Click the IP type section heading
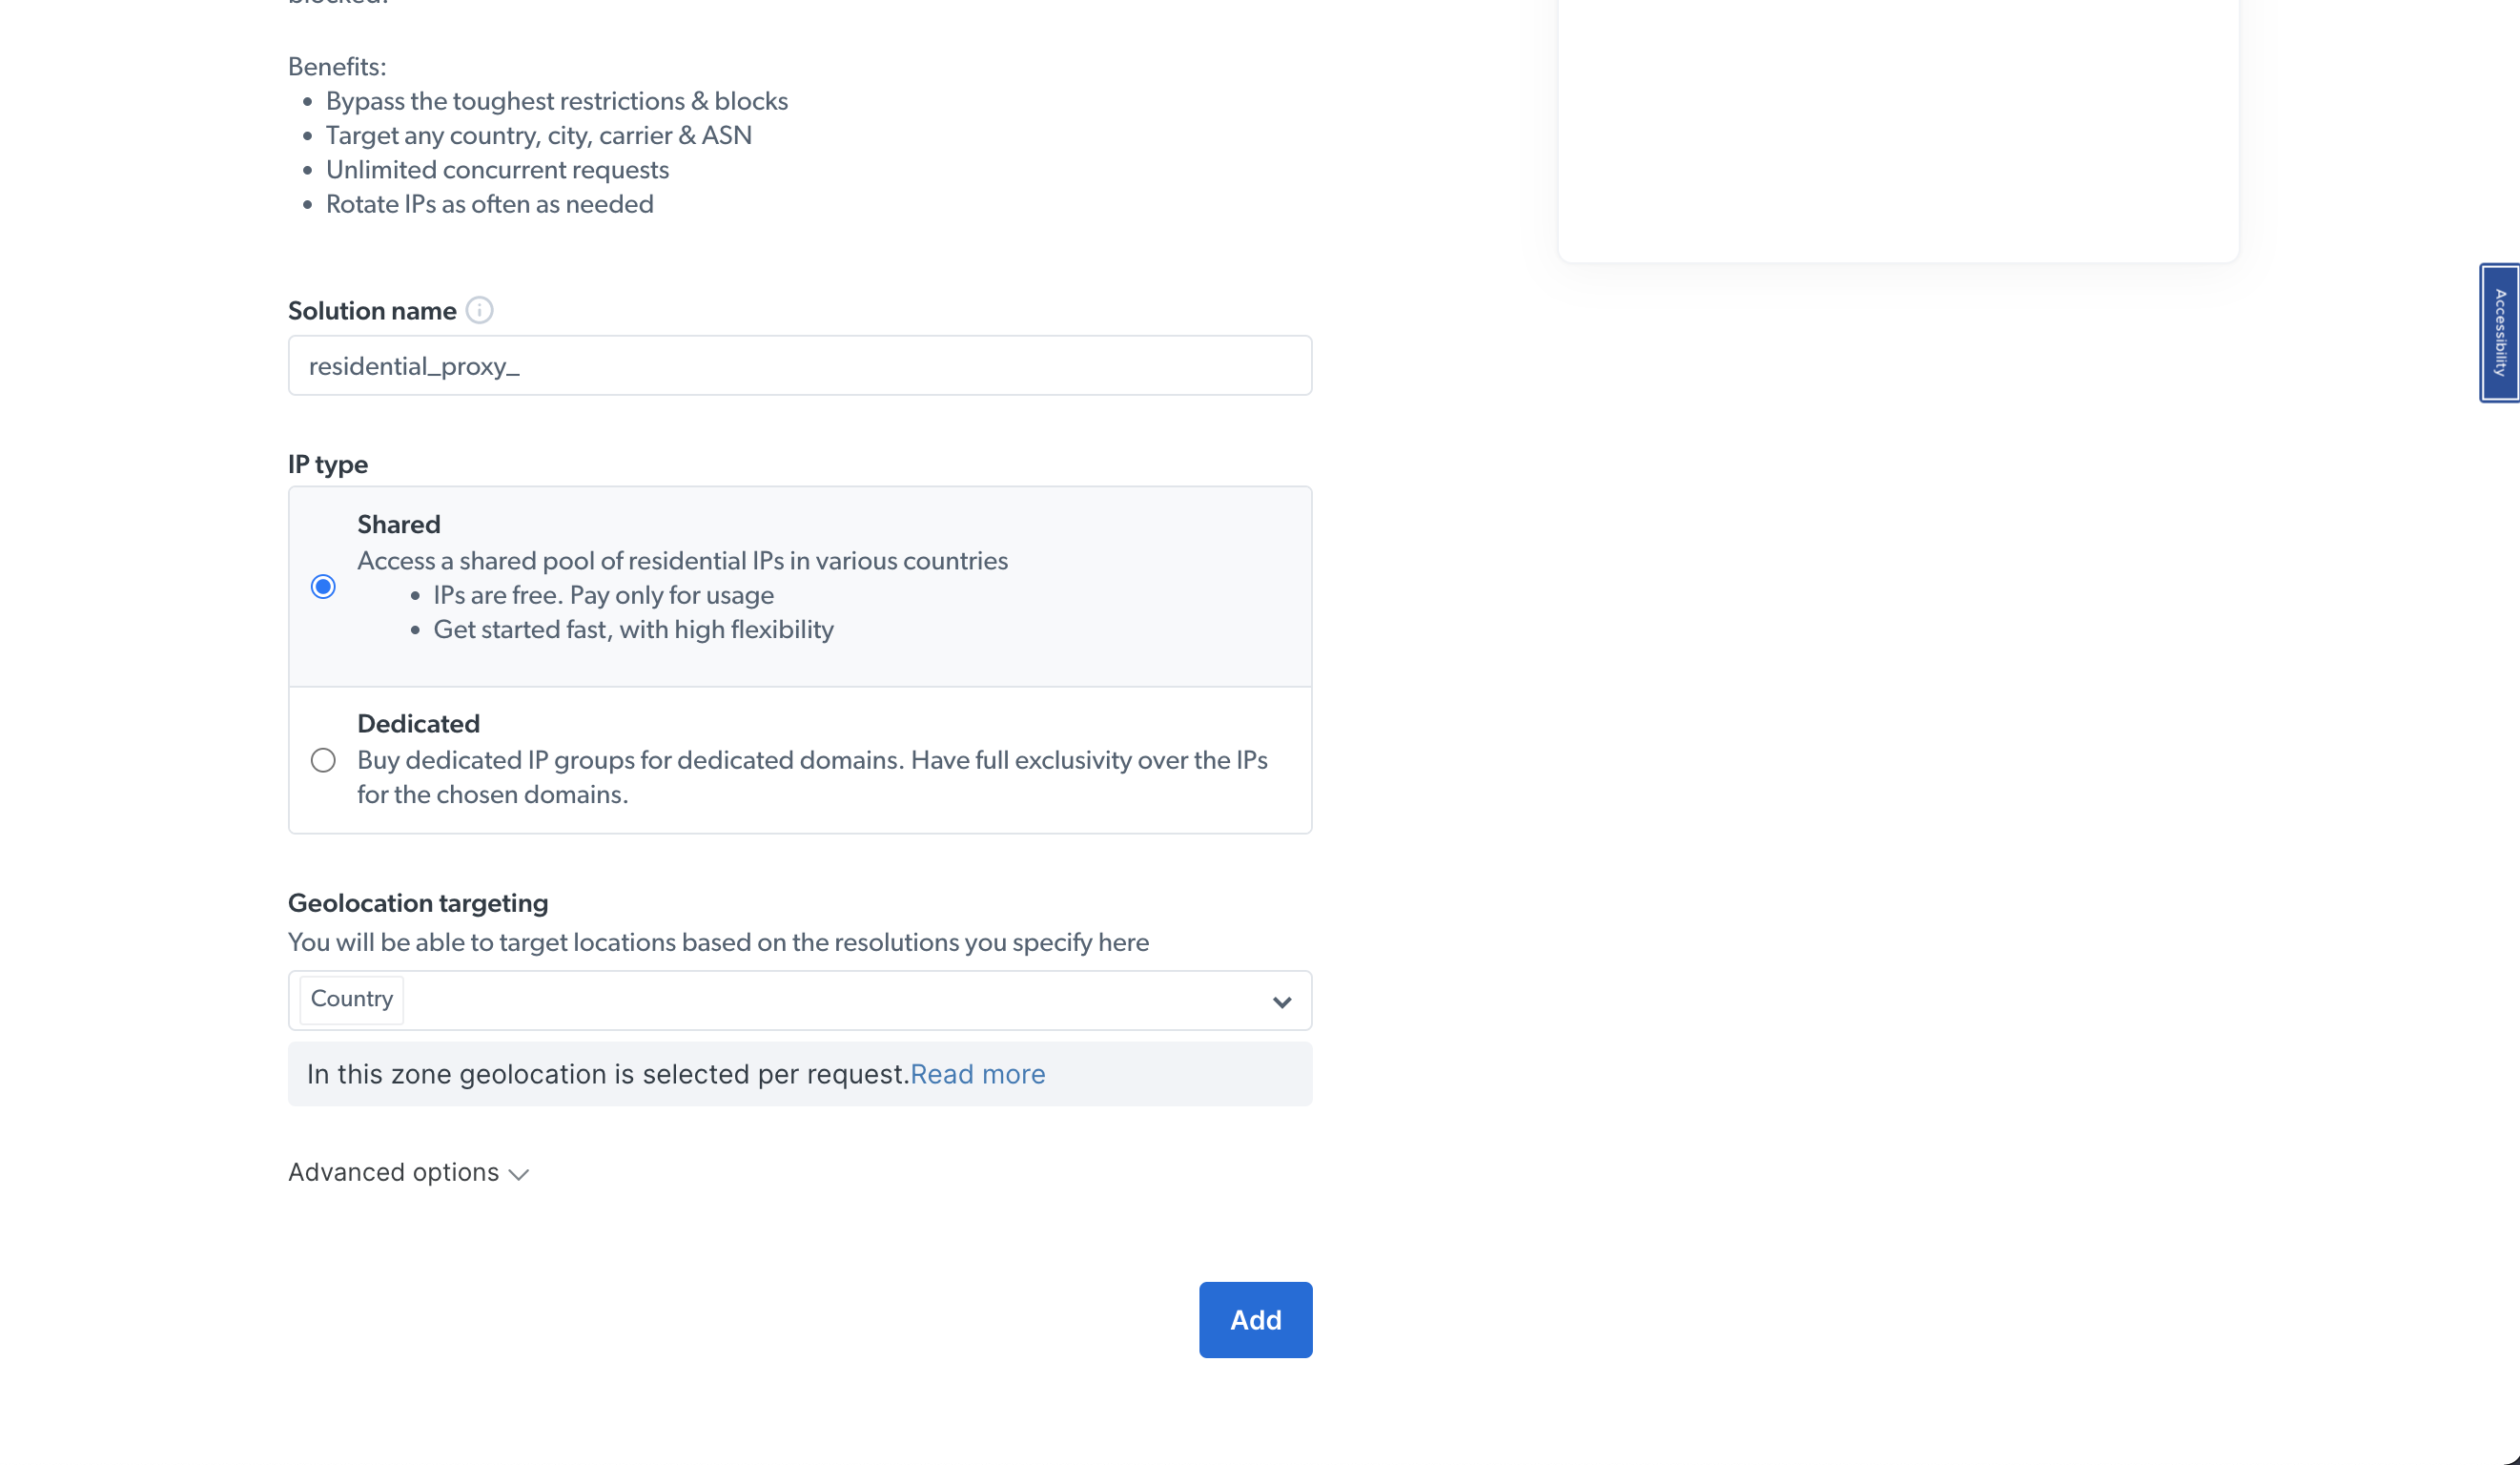Image resolution: width=2520 pixels, height=1465 pixels. click(328, 465)
